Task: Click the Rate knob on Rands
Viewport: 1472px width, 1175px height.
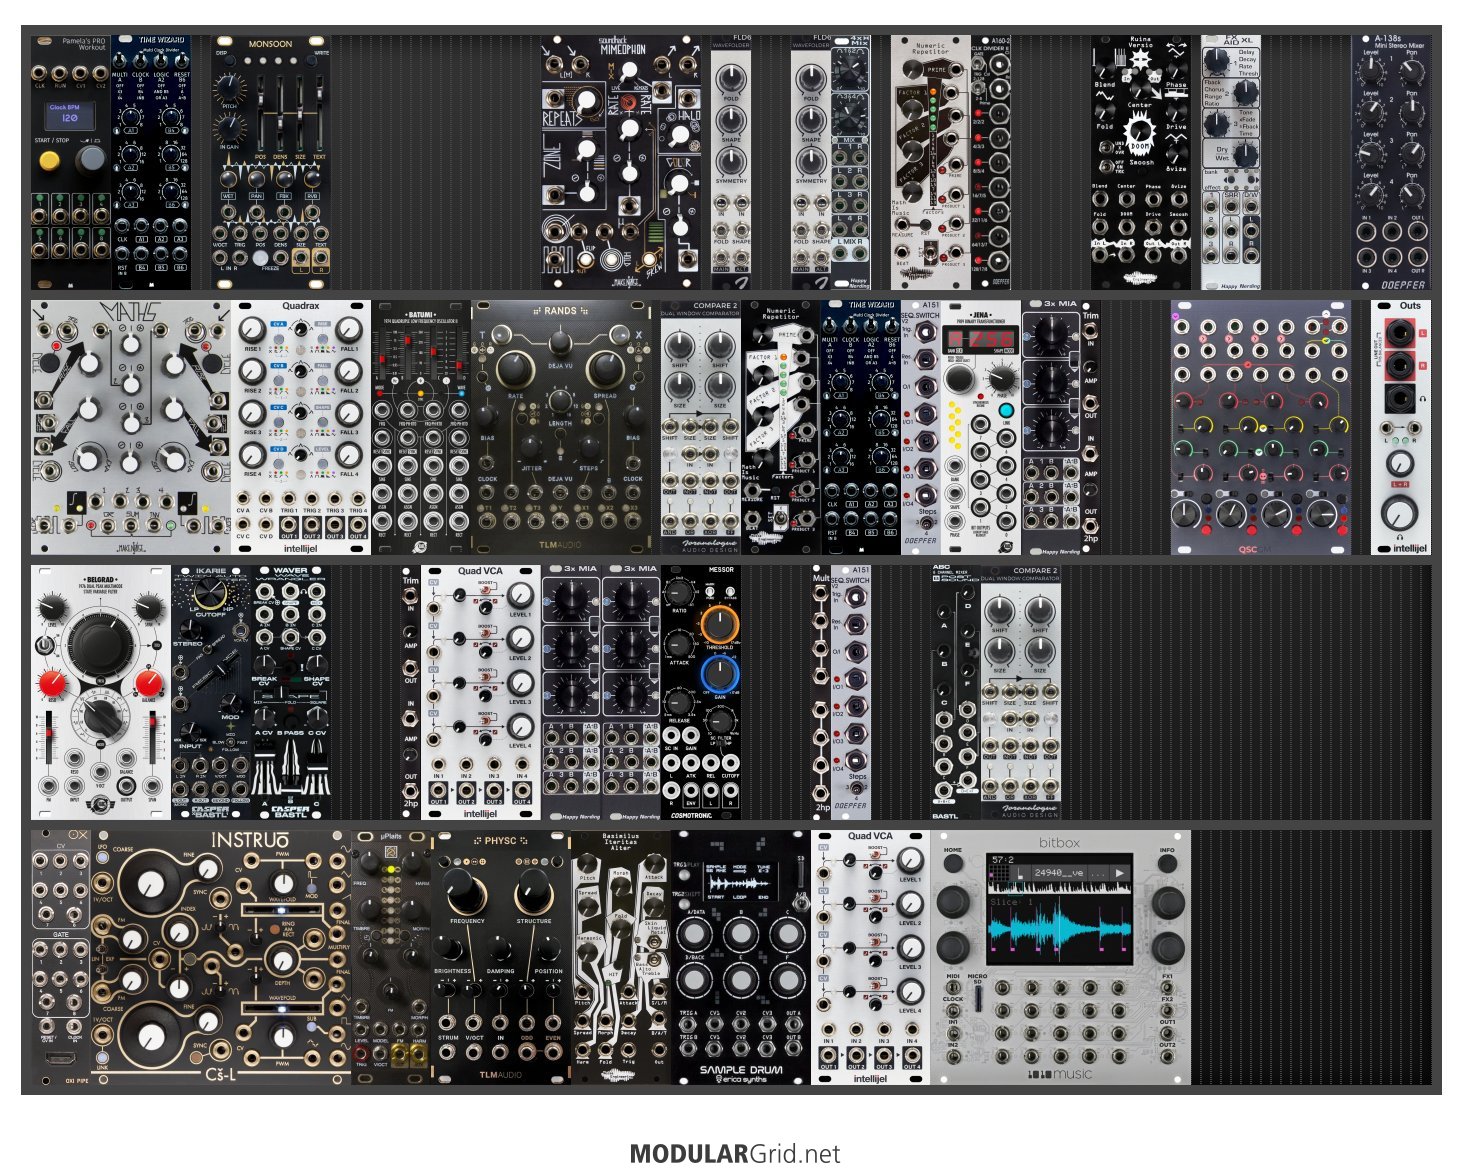Action: pos(516,370)
